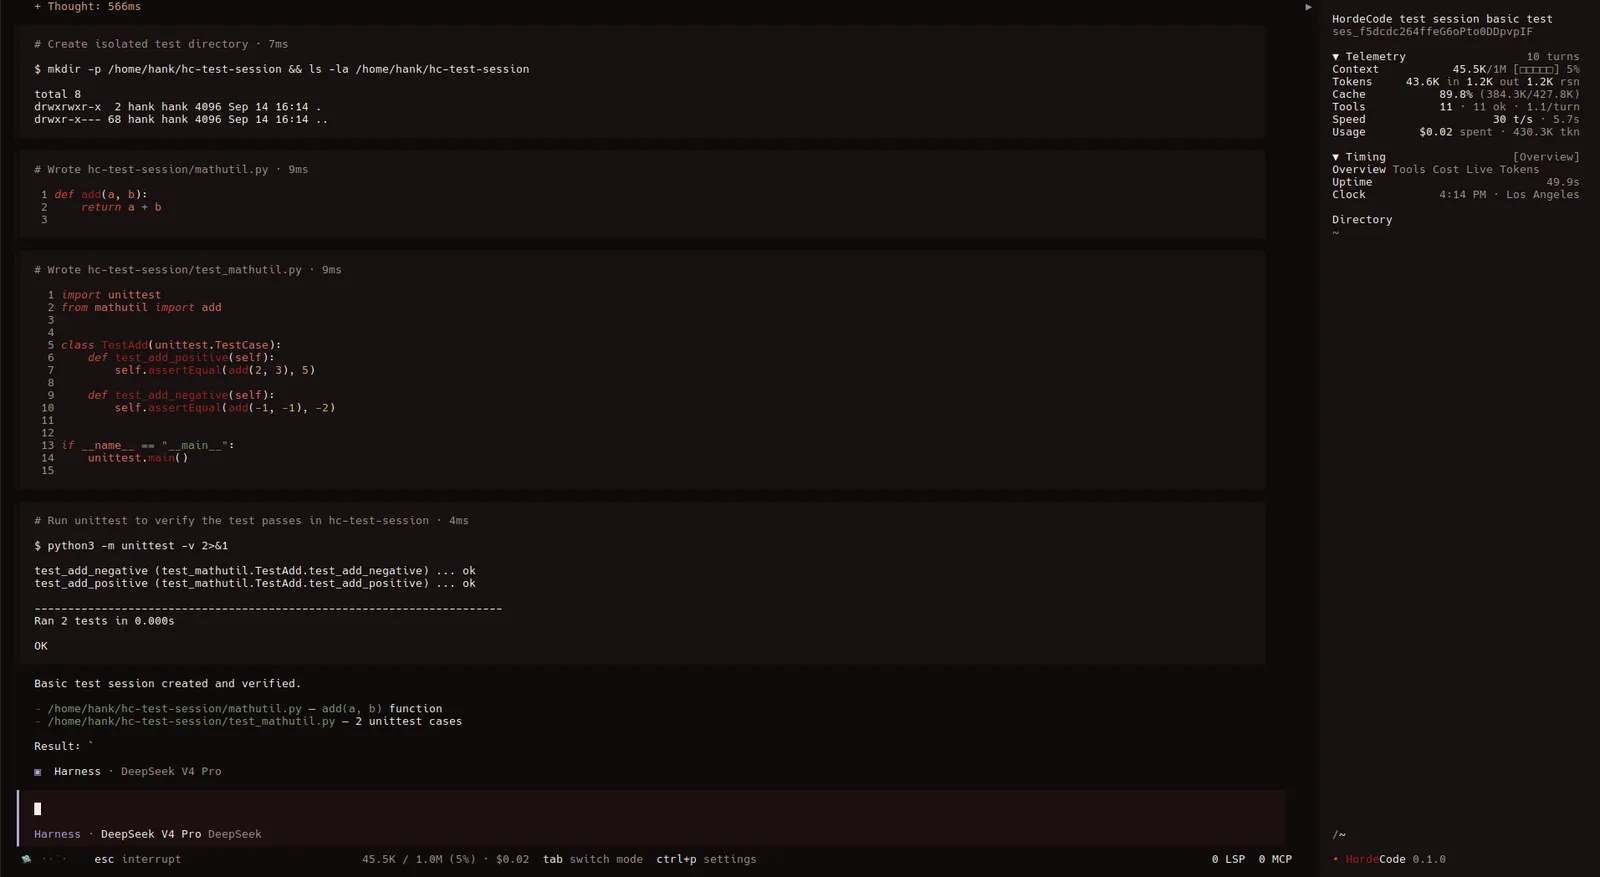
Task: Expand the Thought: 566ms block
Action: point(87,7)
